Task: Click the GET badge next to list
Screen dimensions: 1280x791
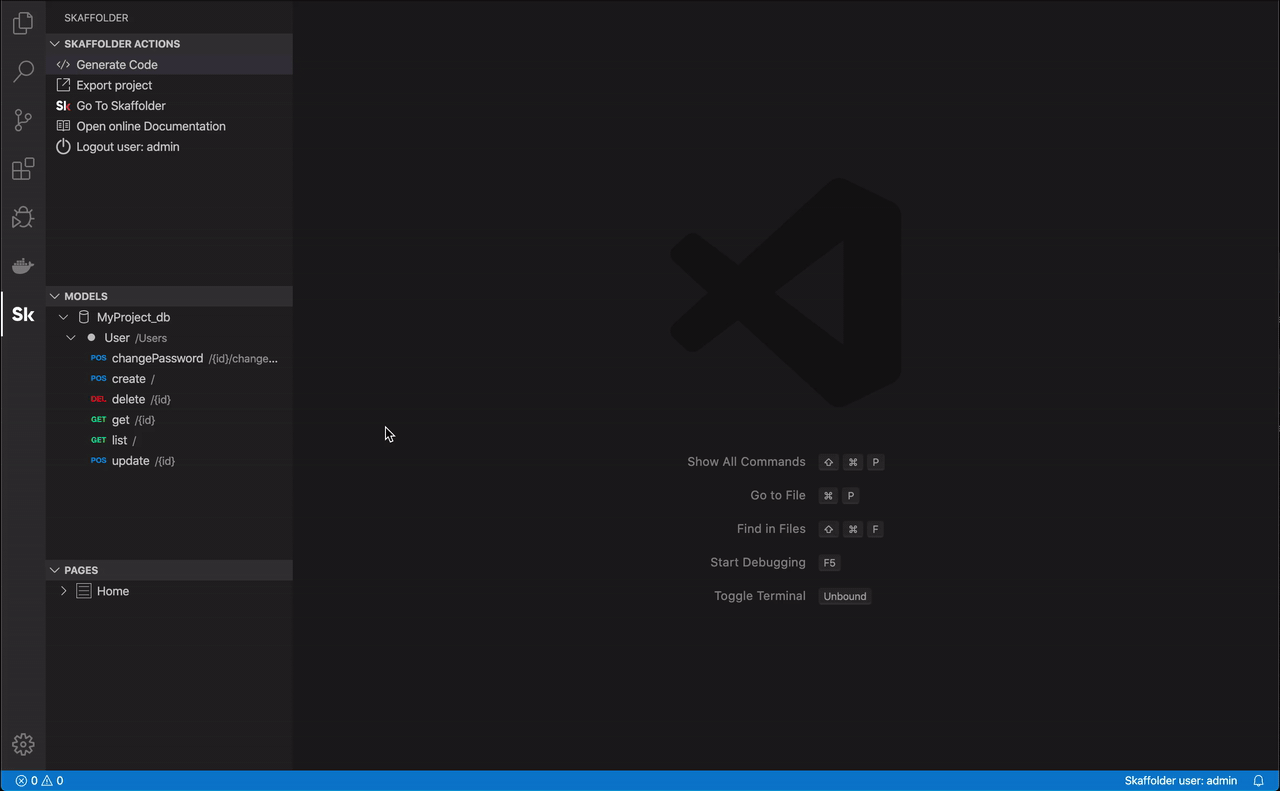Action: tap(98, 440)
